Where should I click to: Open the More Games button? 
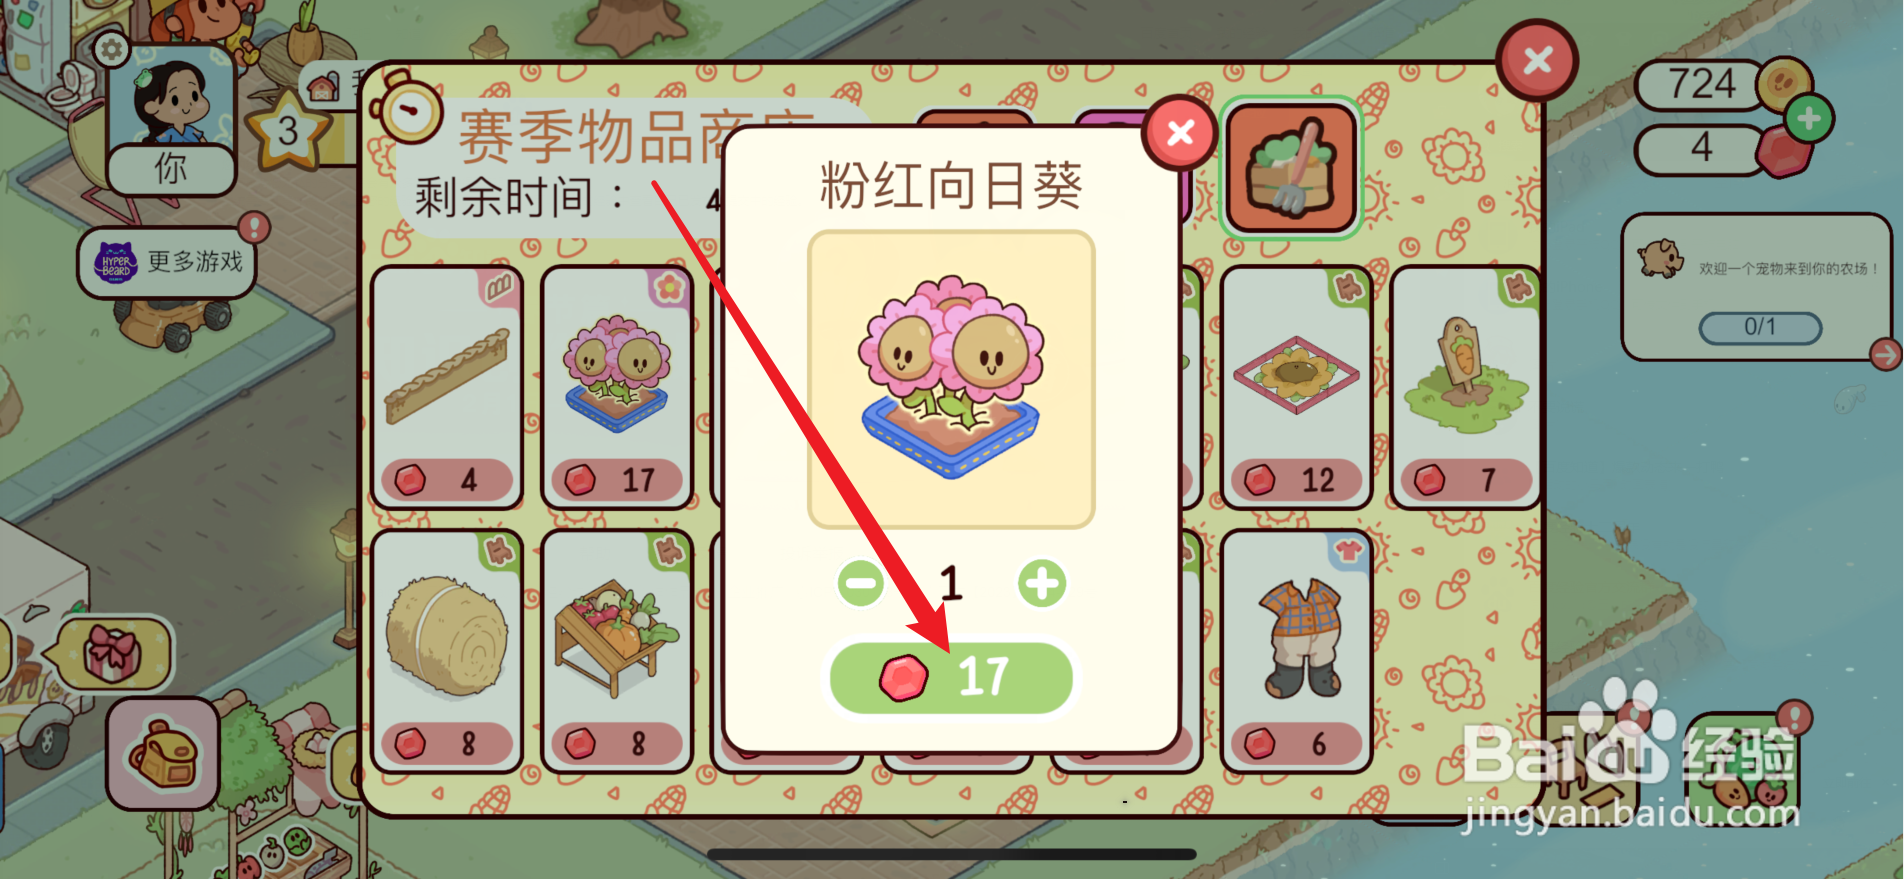point(167,263)
